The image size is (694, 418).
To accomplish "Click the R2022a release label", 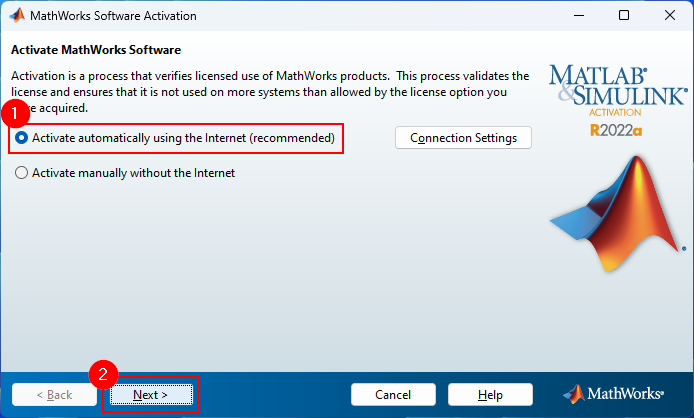I will pos(616,130).
